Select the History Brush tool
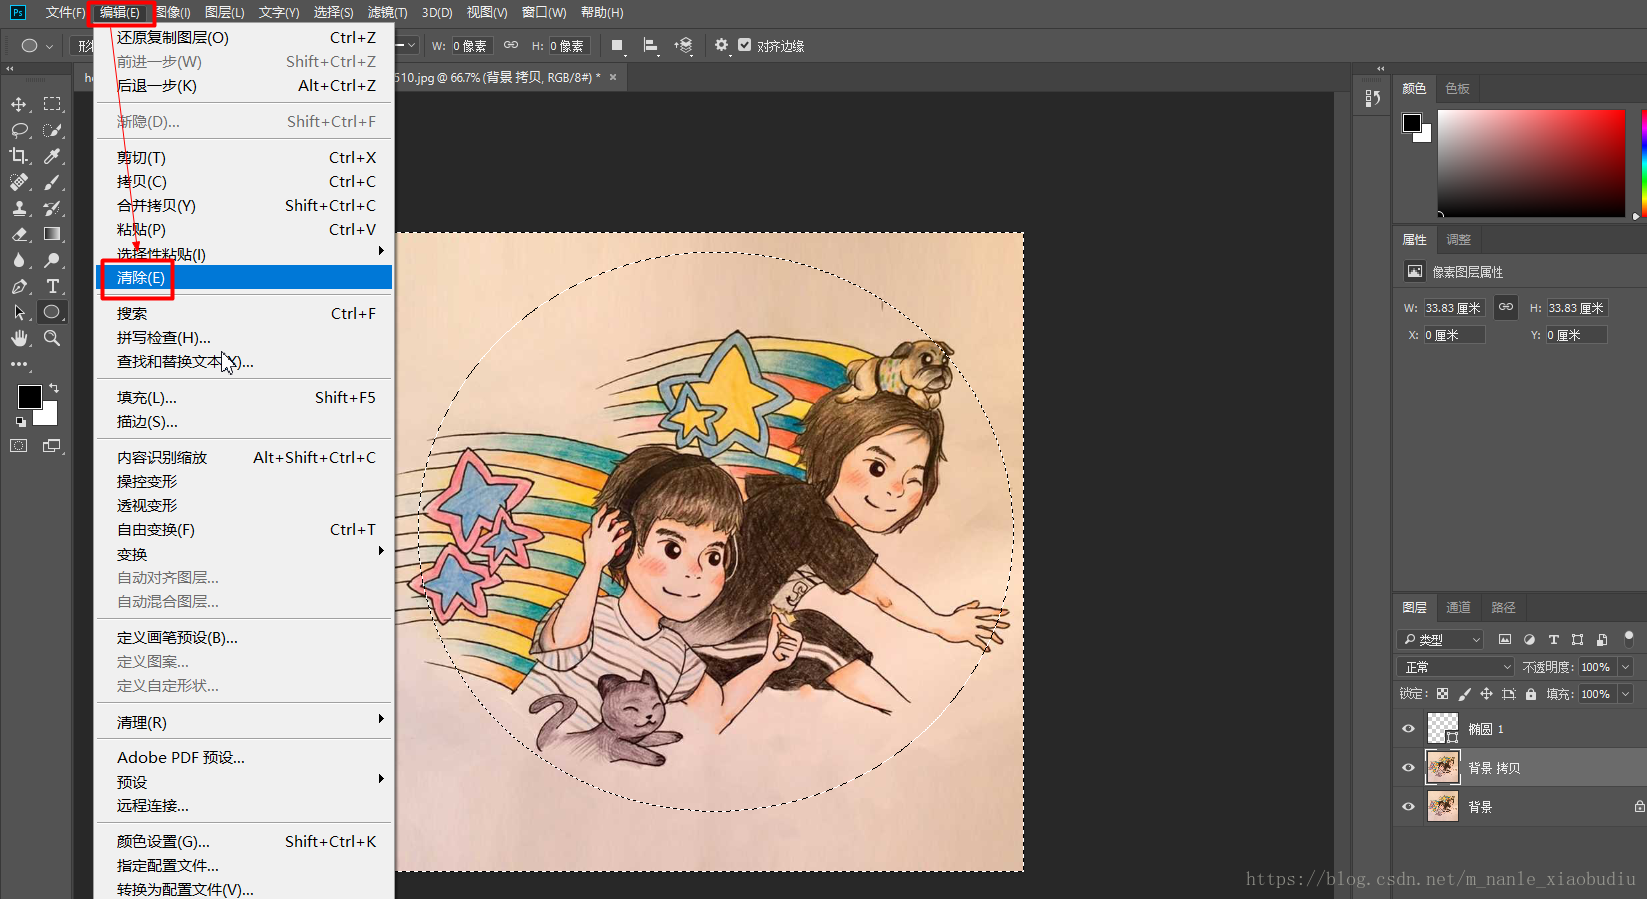This screenshot has height=899, width=1647. click(52, 208)
